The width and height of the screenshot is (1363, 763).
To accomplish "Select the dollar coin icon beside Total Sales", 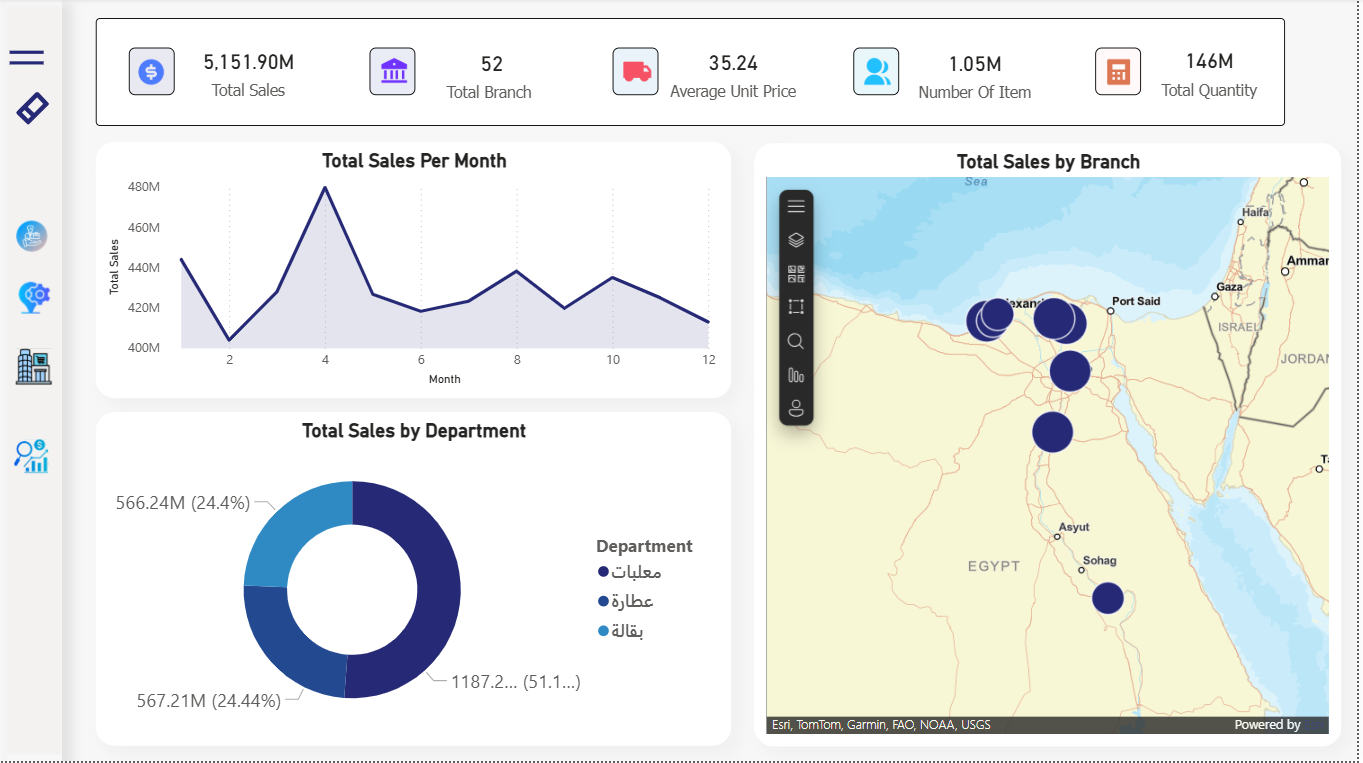I will pos(151,71).
